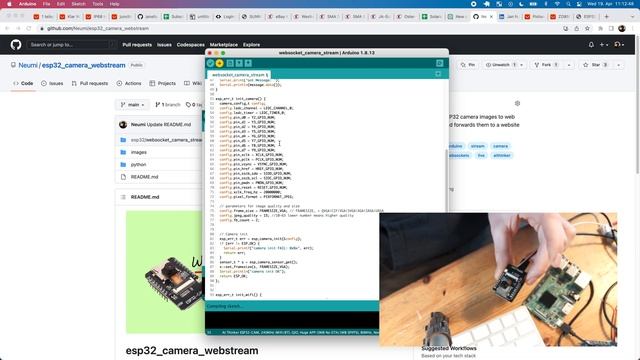The height and width of the screenshot is (360, 640).
Task: Click the camera topic tag
Action: (500, 146)
